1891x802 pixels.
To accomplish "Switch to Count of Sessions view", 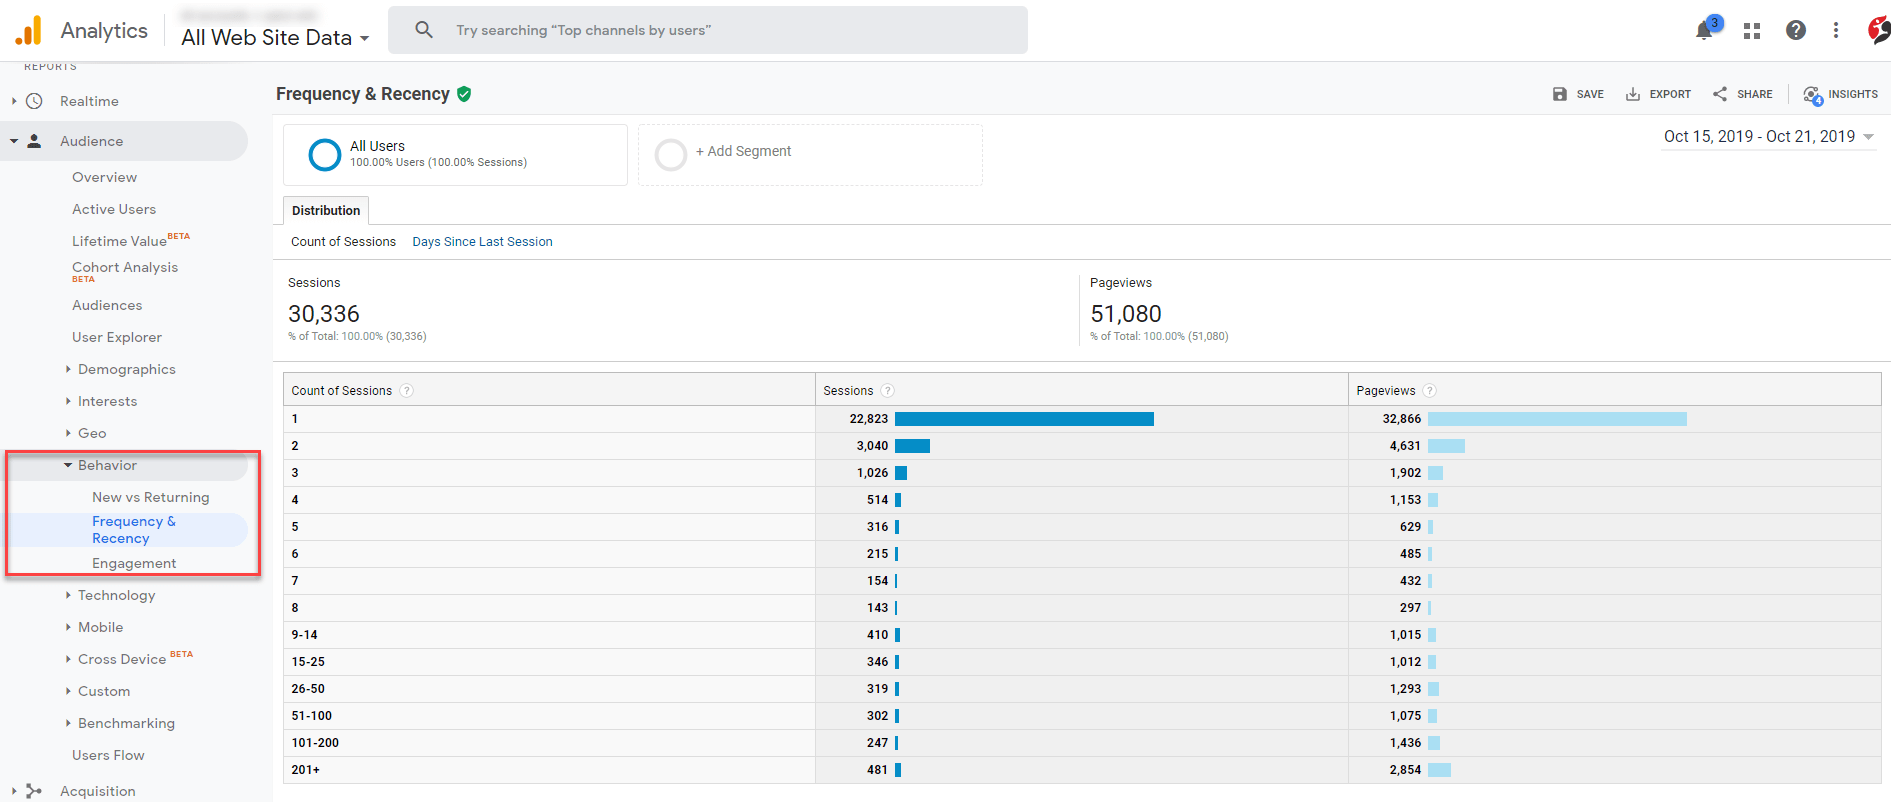I will [x=343, y=242].
